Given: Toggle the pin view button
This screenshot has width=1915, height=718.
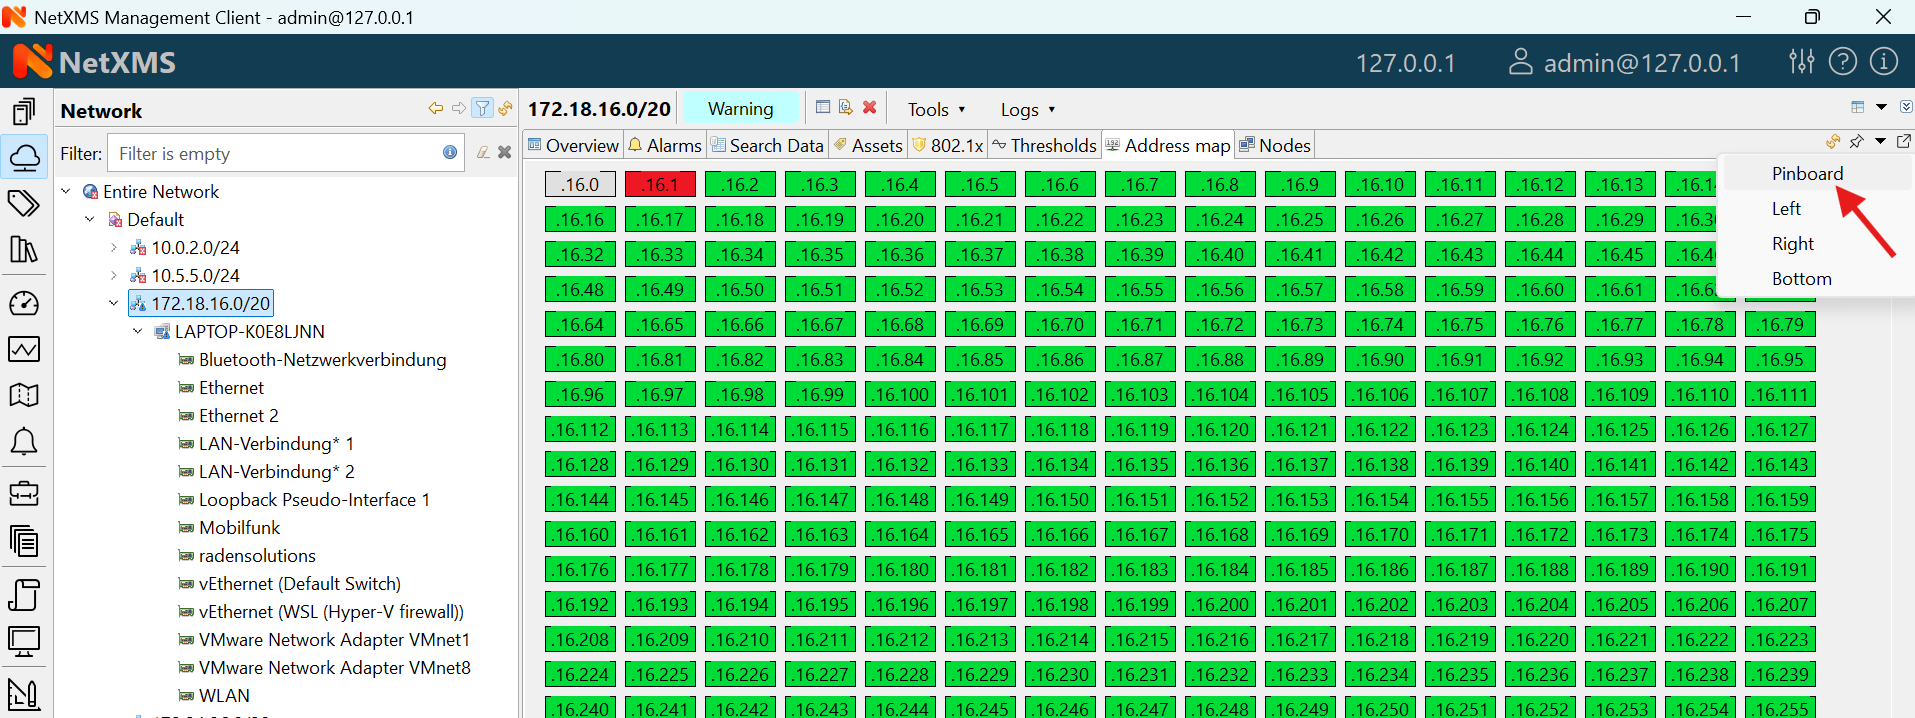Looking at the screenshot, I should (x=1856, y=142).
